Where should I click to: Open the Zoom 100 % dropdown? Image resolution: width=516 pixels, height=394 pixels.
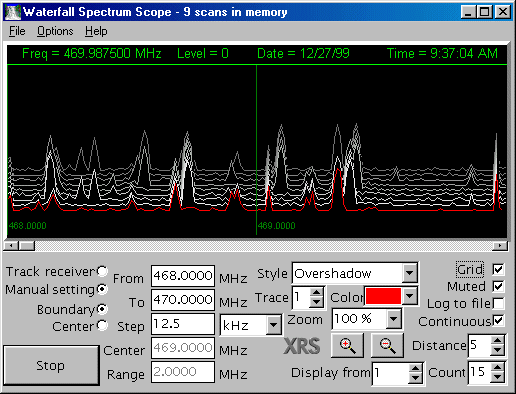[x=394, y=319]
